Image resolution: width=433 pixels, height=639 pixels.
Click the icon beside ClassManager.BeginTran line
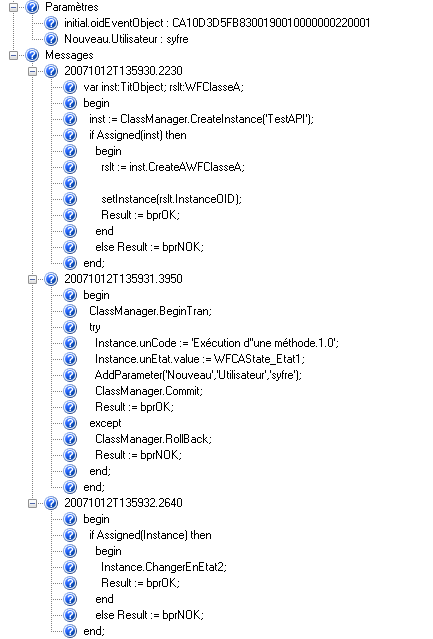[x=70, y=311]
